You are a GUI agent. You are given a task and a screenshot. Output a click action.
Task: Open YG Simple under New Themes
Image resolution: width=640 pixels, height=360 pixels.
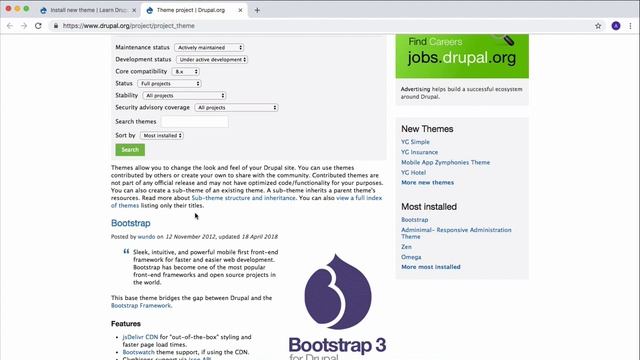415,142
